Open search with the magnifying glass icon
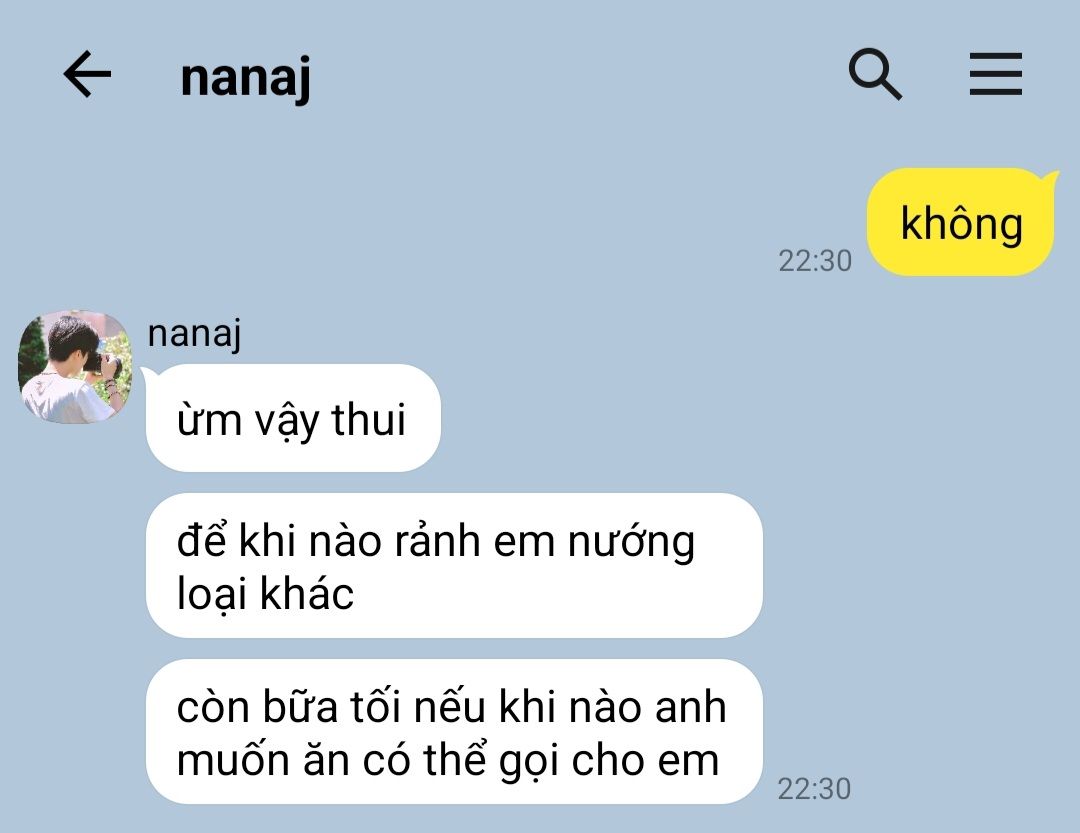Image resolution: width=1080 pixels, height=833 pixels. point(875,74)
